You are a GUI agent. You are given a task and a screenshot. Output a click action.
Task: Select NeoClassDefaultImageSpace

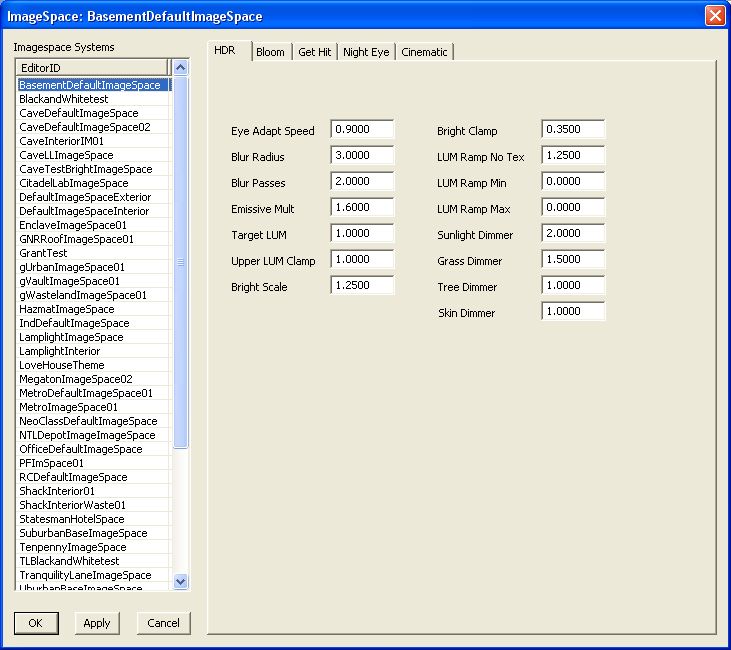[93, 421]
